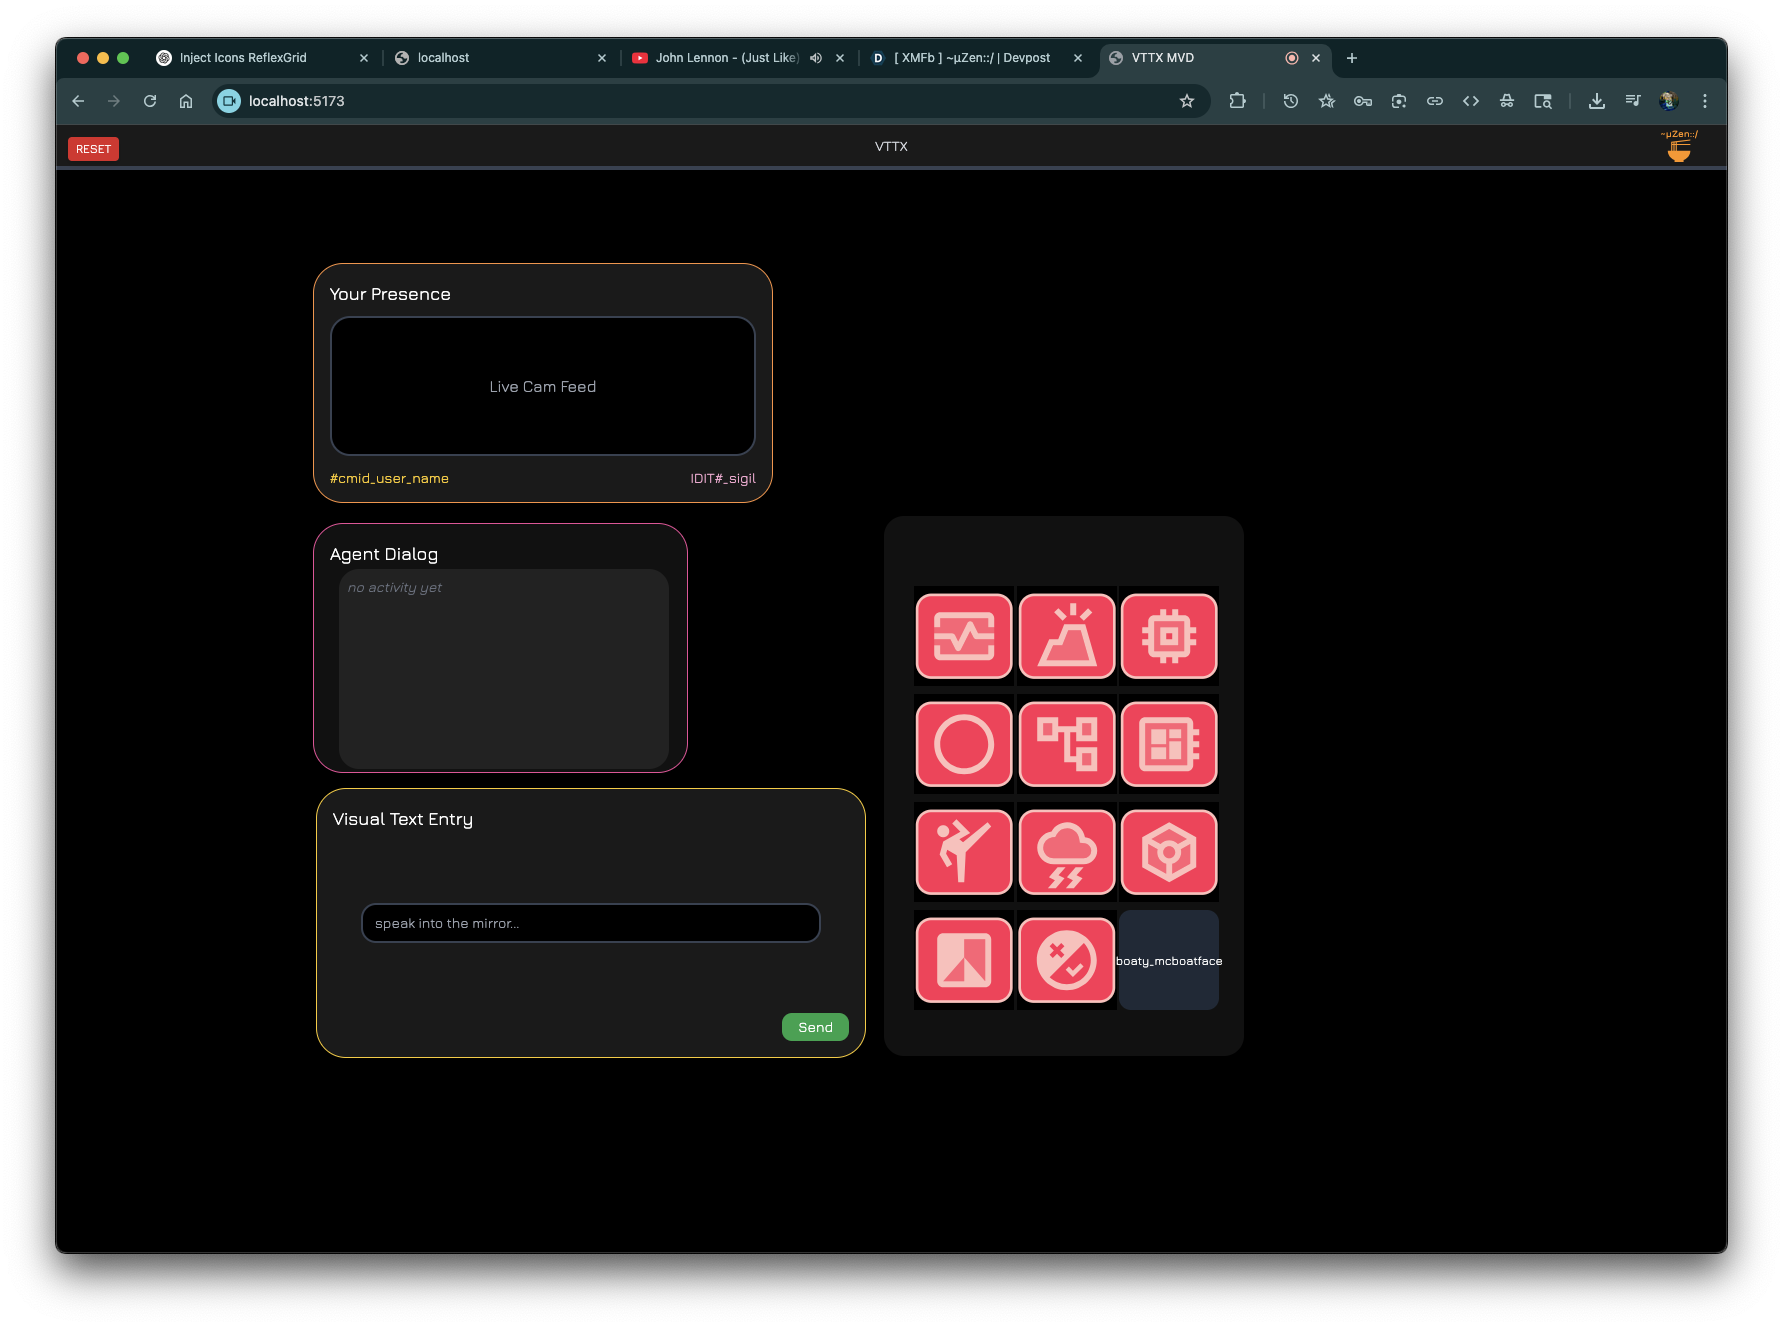Viewport: 1783px width, 1327px height.
Task: Click the VTTX header title
Action: (891, 146)
